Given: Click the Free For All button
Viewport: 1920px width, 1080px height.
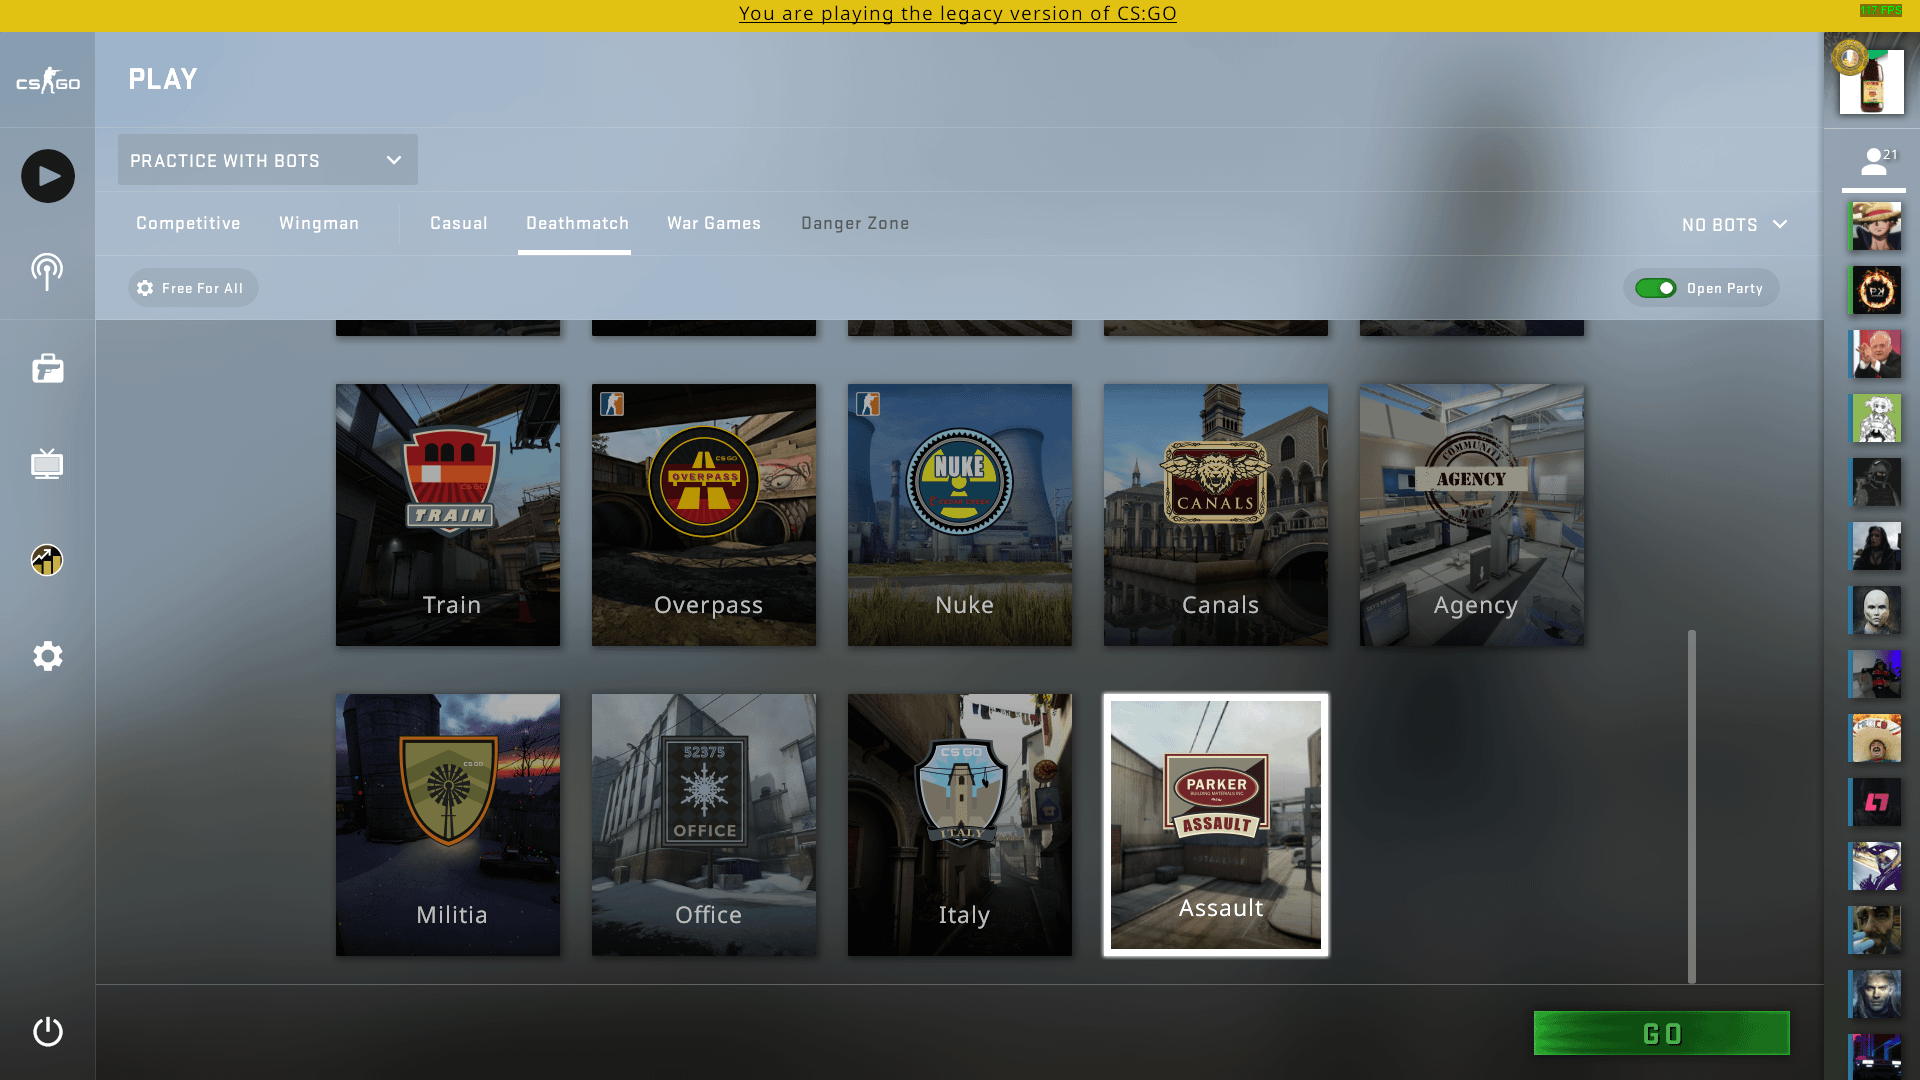Looking at the screenshot, I should (x=193, y=288).
